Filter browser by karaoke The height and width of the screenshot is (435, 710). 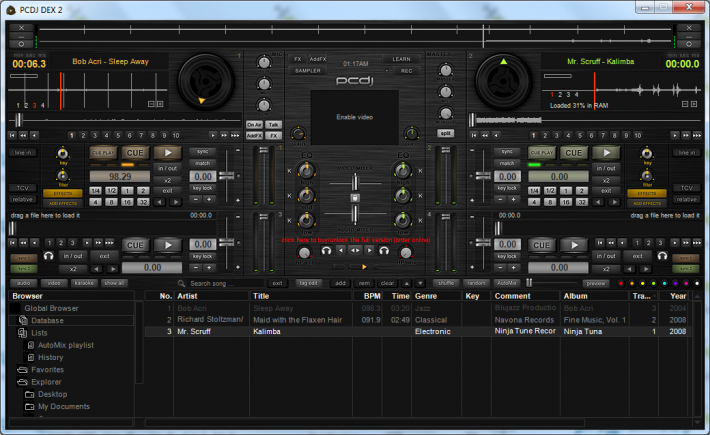pos(84,283)
